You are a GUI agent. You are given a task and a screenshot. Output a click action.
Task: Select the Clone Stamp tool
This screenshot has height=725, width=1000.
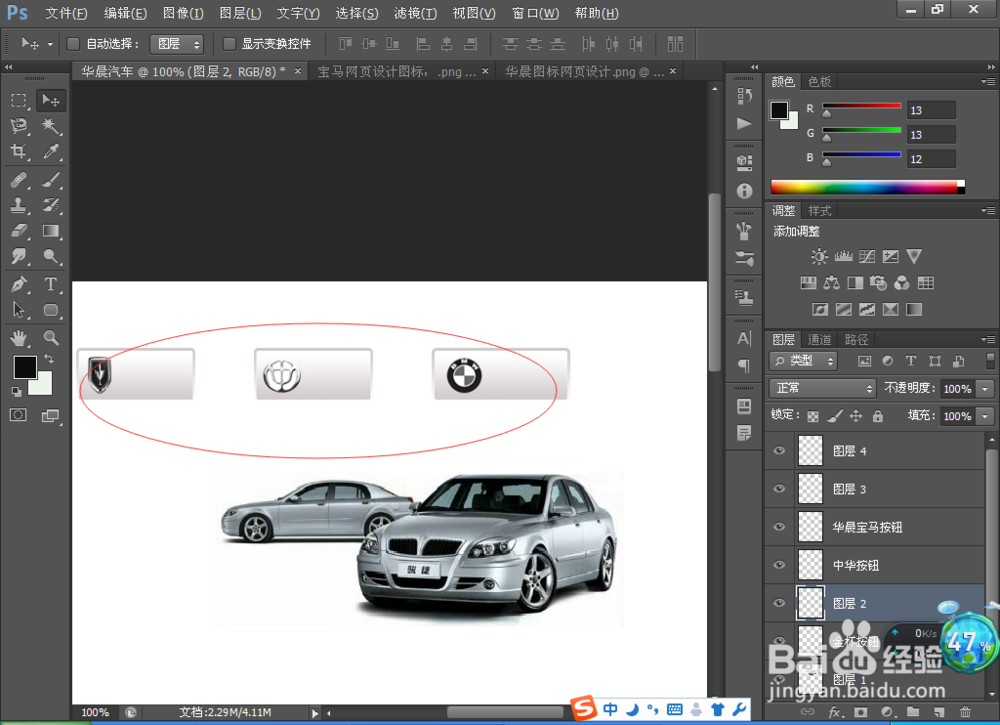[18, 205]
